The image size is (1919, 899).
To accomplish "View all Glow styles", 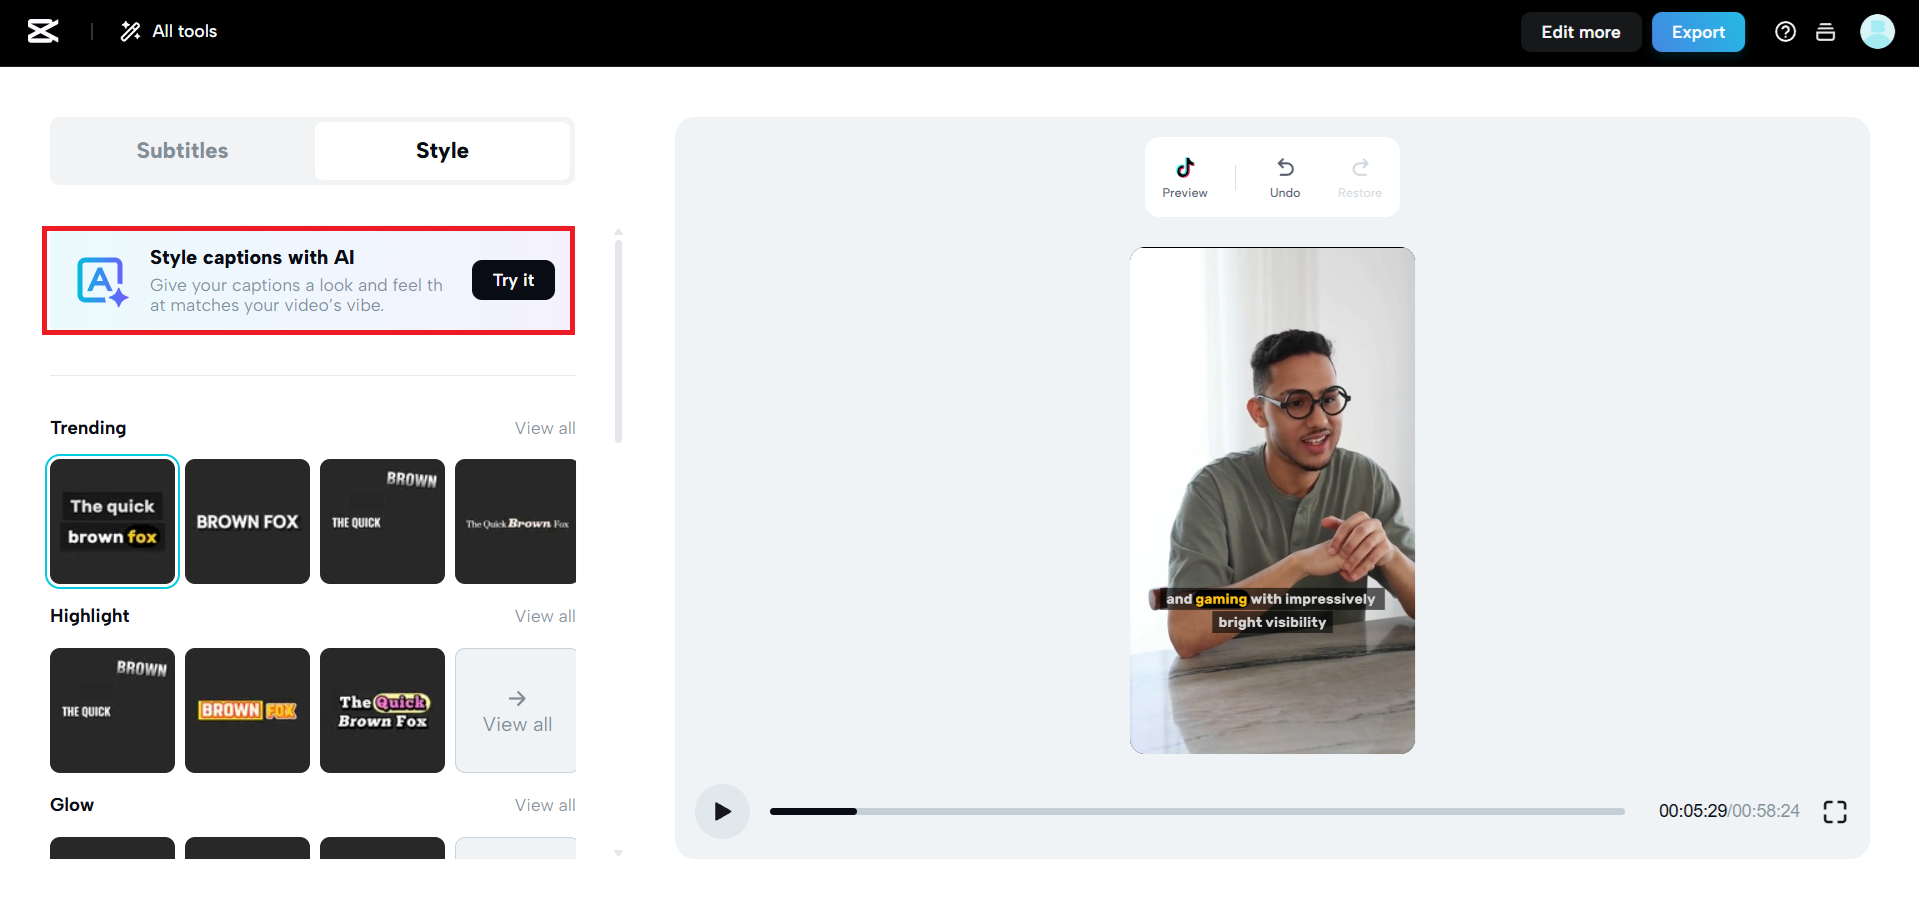I will [545, 805].
